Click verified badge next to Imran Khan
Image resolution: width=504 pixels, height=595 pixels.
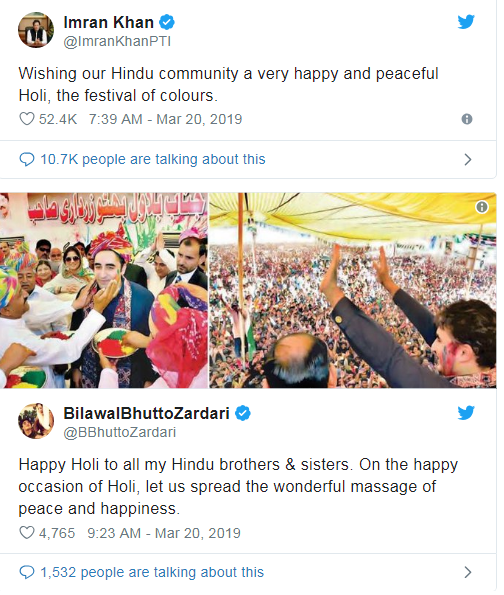coord(167,22)
